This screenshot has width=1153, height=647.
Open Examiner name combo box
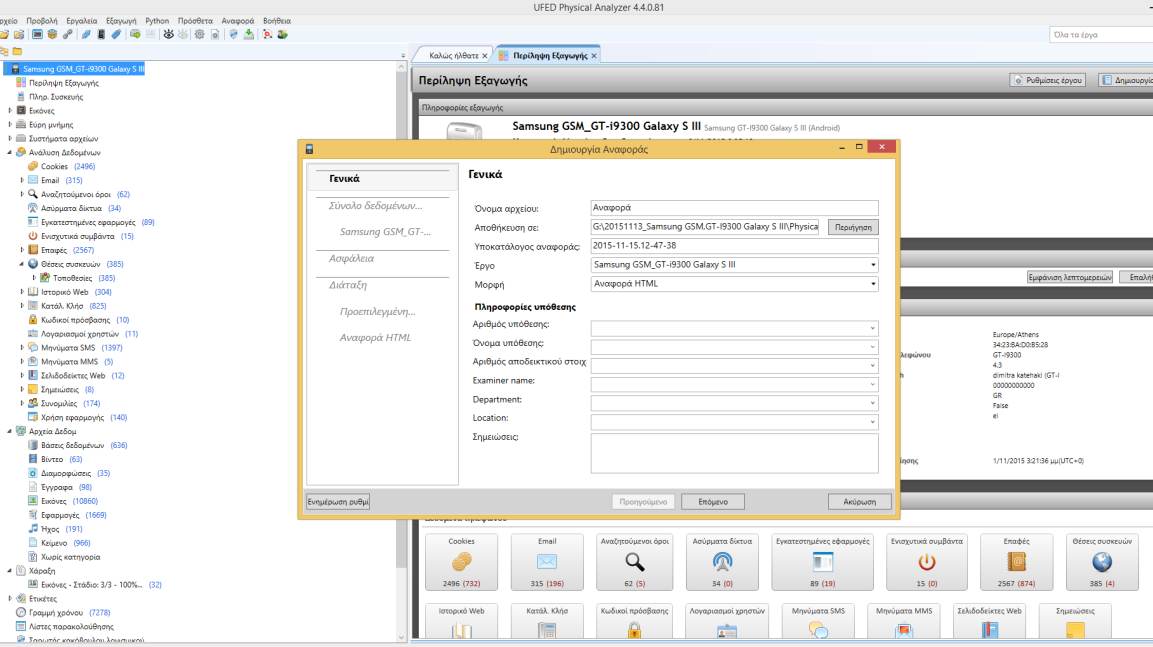(x=734, y=385)
